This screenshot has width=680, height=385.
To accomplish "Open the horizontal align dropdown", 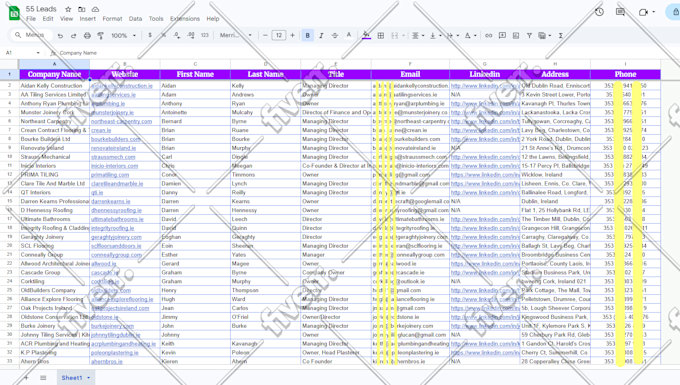I will 418,36.
